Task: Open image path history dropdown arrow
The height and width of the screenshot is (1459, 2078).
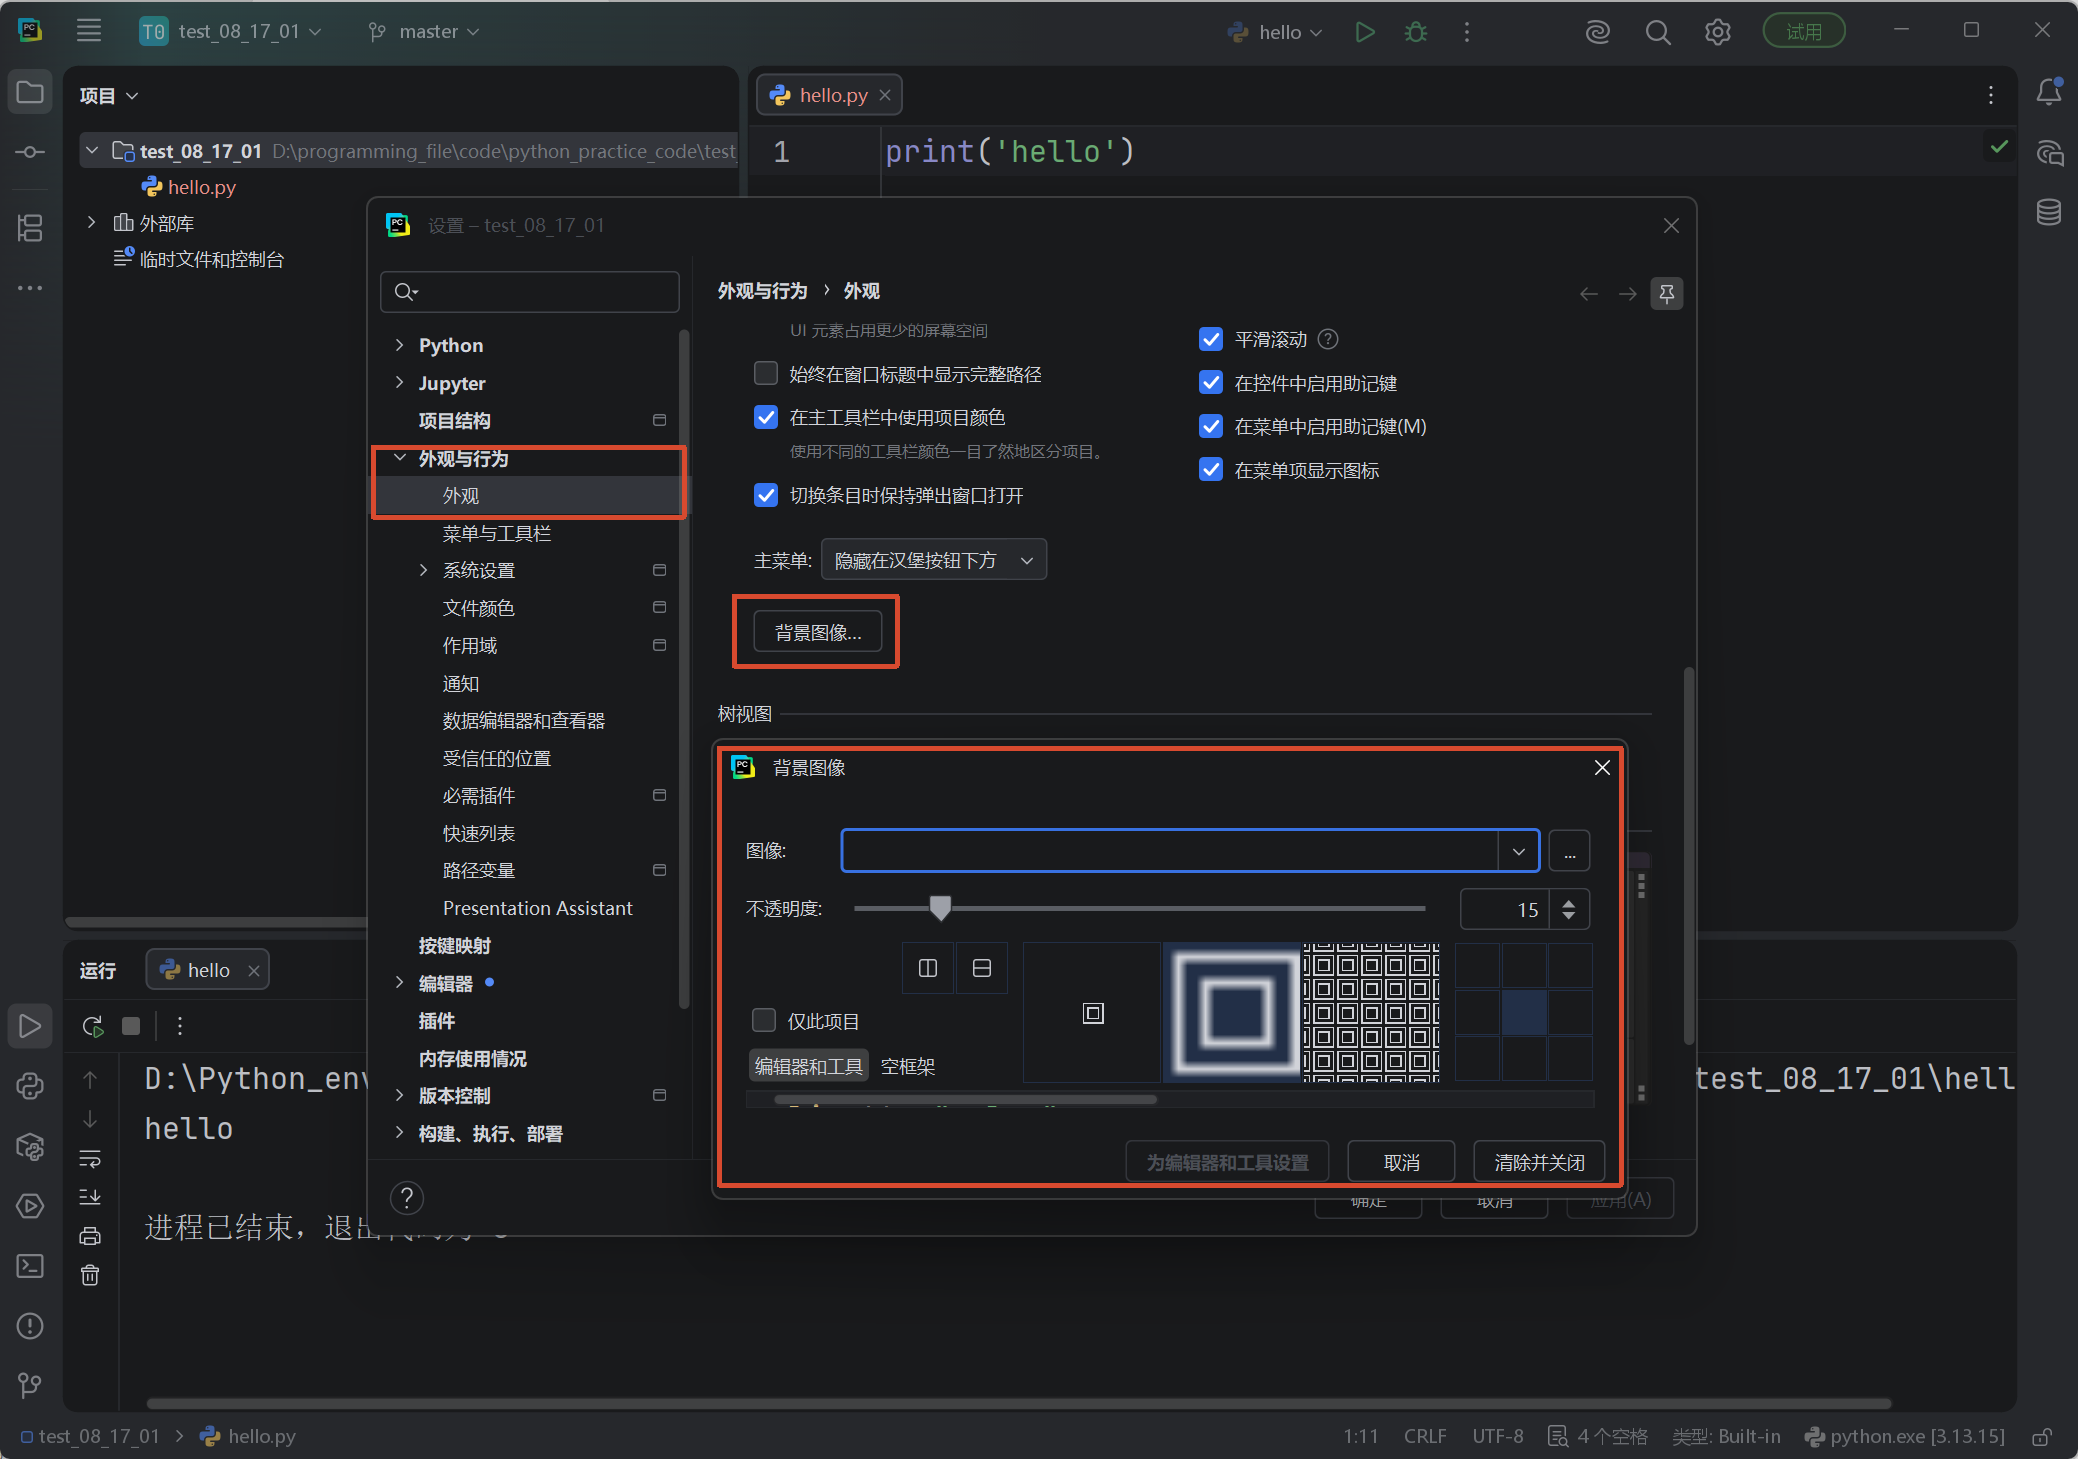Action: pos(1519,851)
